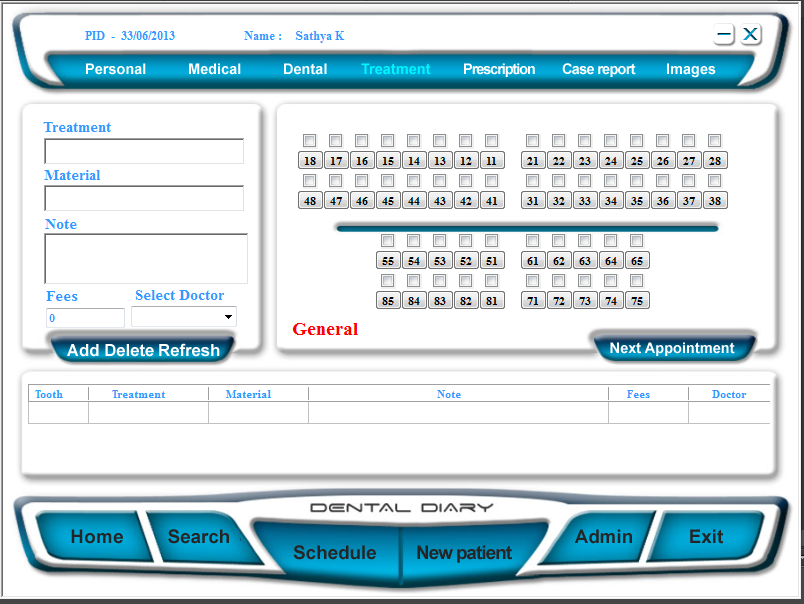Tick the checkbox above tooth 41

click(491, 181)
